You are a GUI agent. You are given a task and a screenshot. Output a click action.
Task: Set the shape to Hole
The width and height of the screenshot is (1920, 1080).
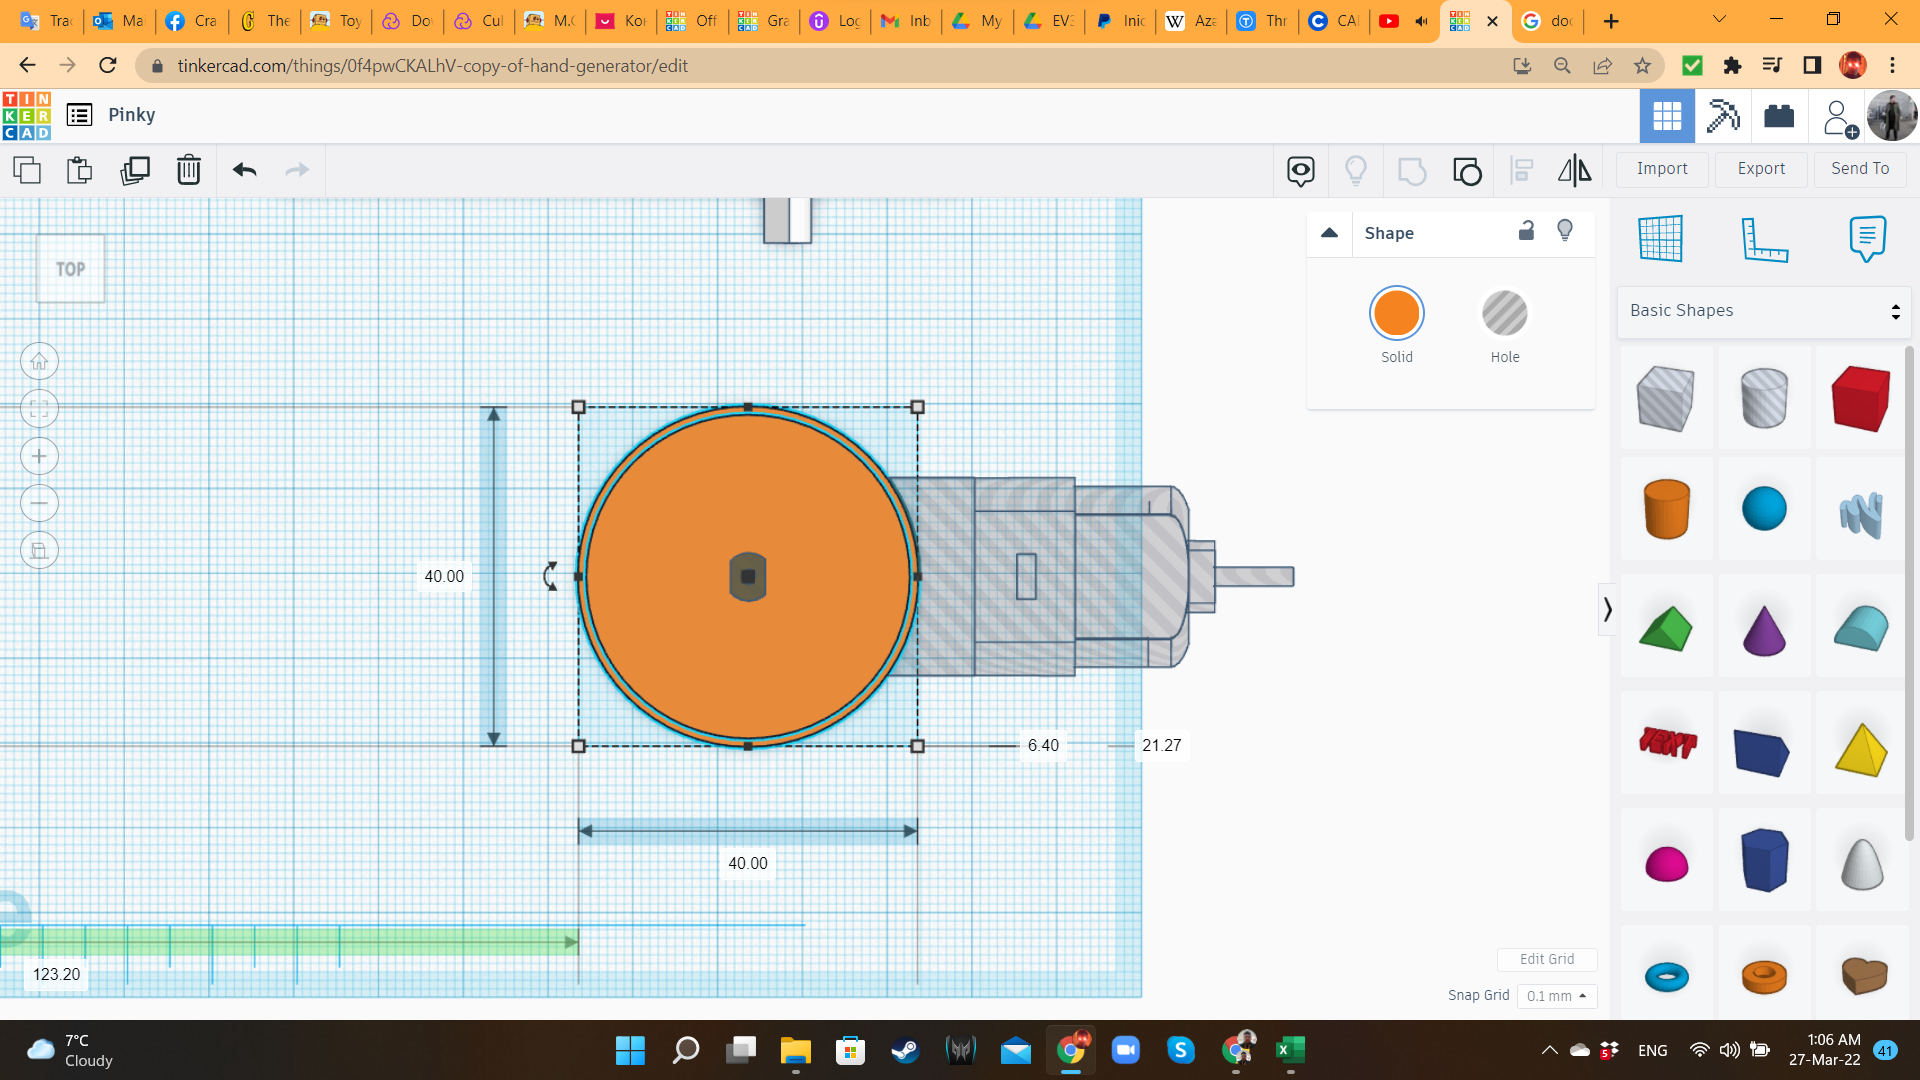click(1504, 314)
